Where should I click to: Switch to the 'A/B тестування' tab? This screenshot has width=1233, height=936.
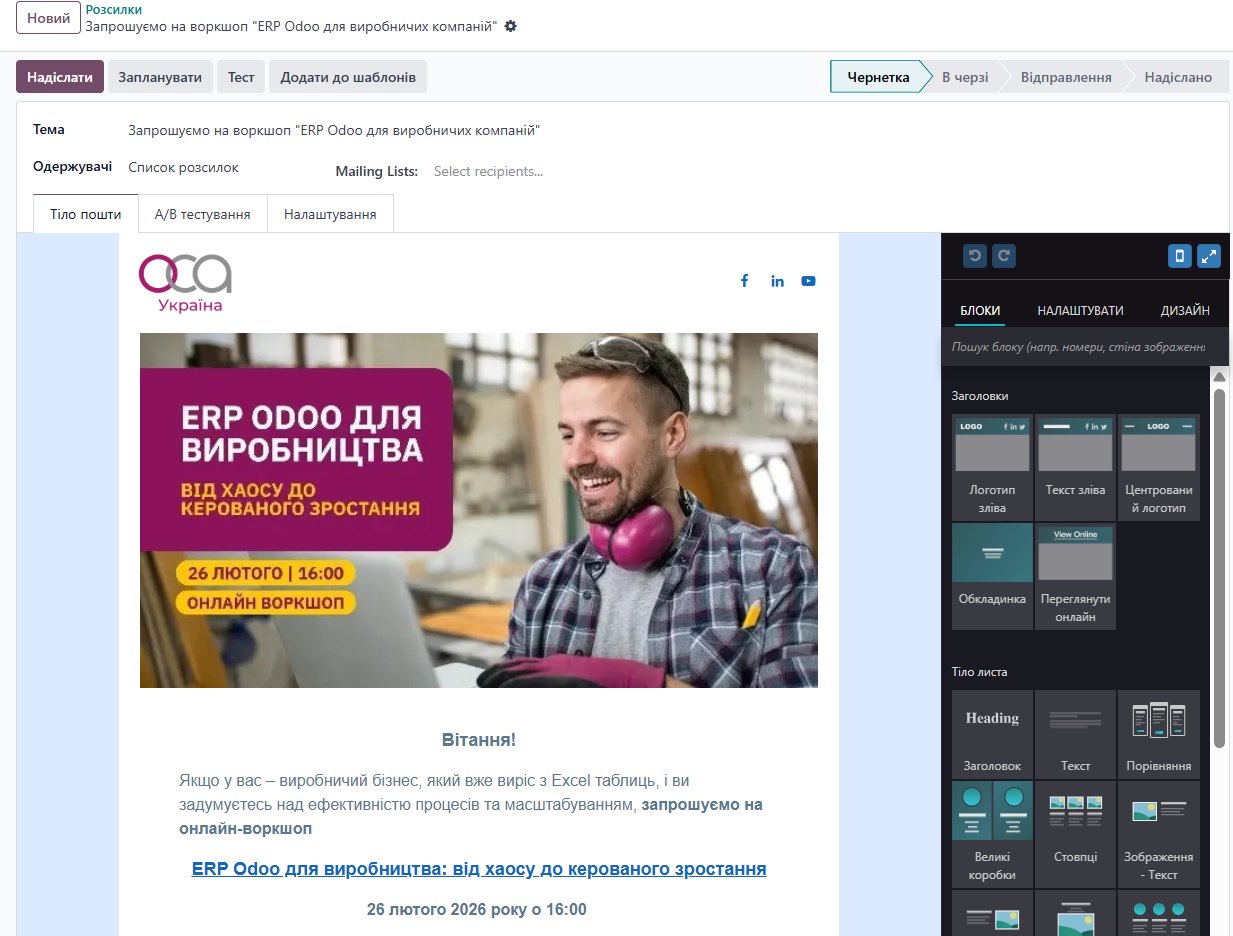[202, 214]
